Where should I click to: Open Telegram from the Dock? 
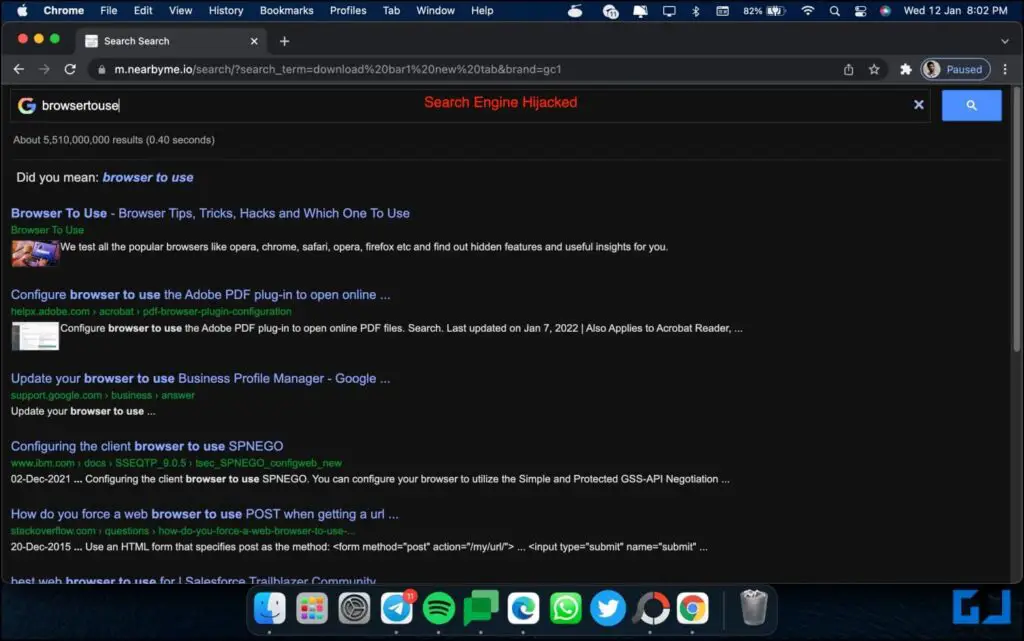click(x=397, y=608)
